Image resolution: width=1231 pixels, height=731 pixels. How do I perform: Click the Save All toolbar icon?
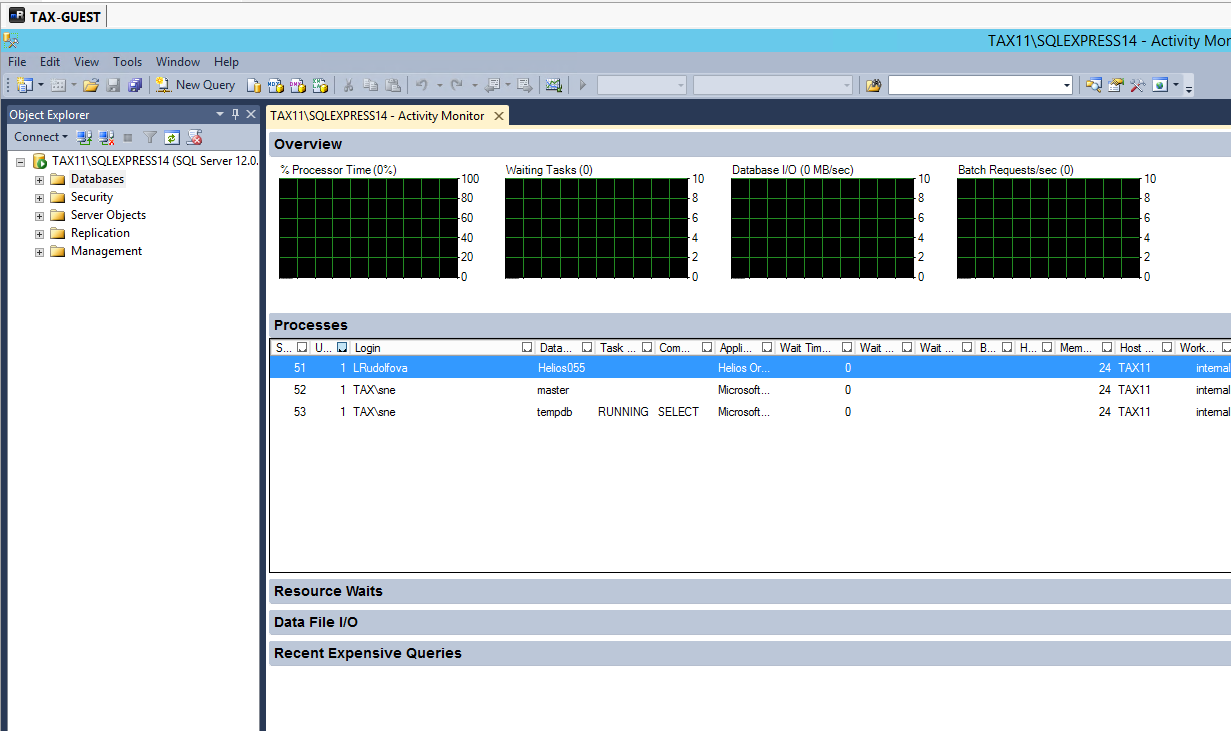(135, 85)
